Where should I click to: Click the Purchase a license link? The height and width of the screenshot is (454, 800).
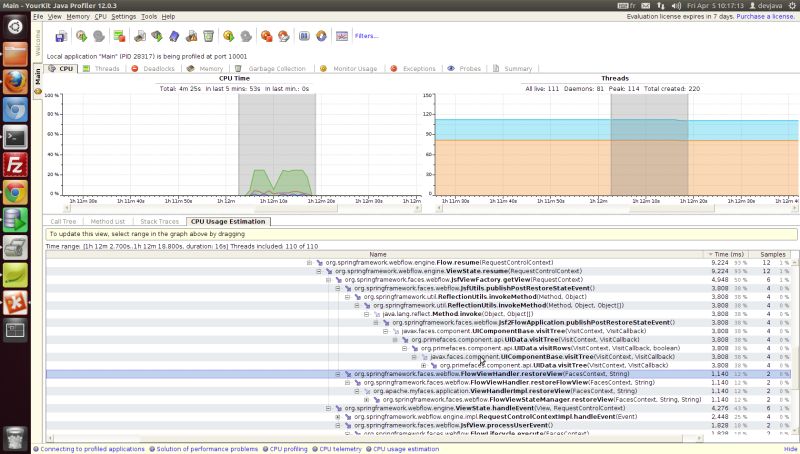pos(765,16)
